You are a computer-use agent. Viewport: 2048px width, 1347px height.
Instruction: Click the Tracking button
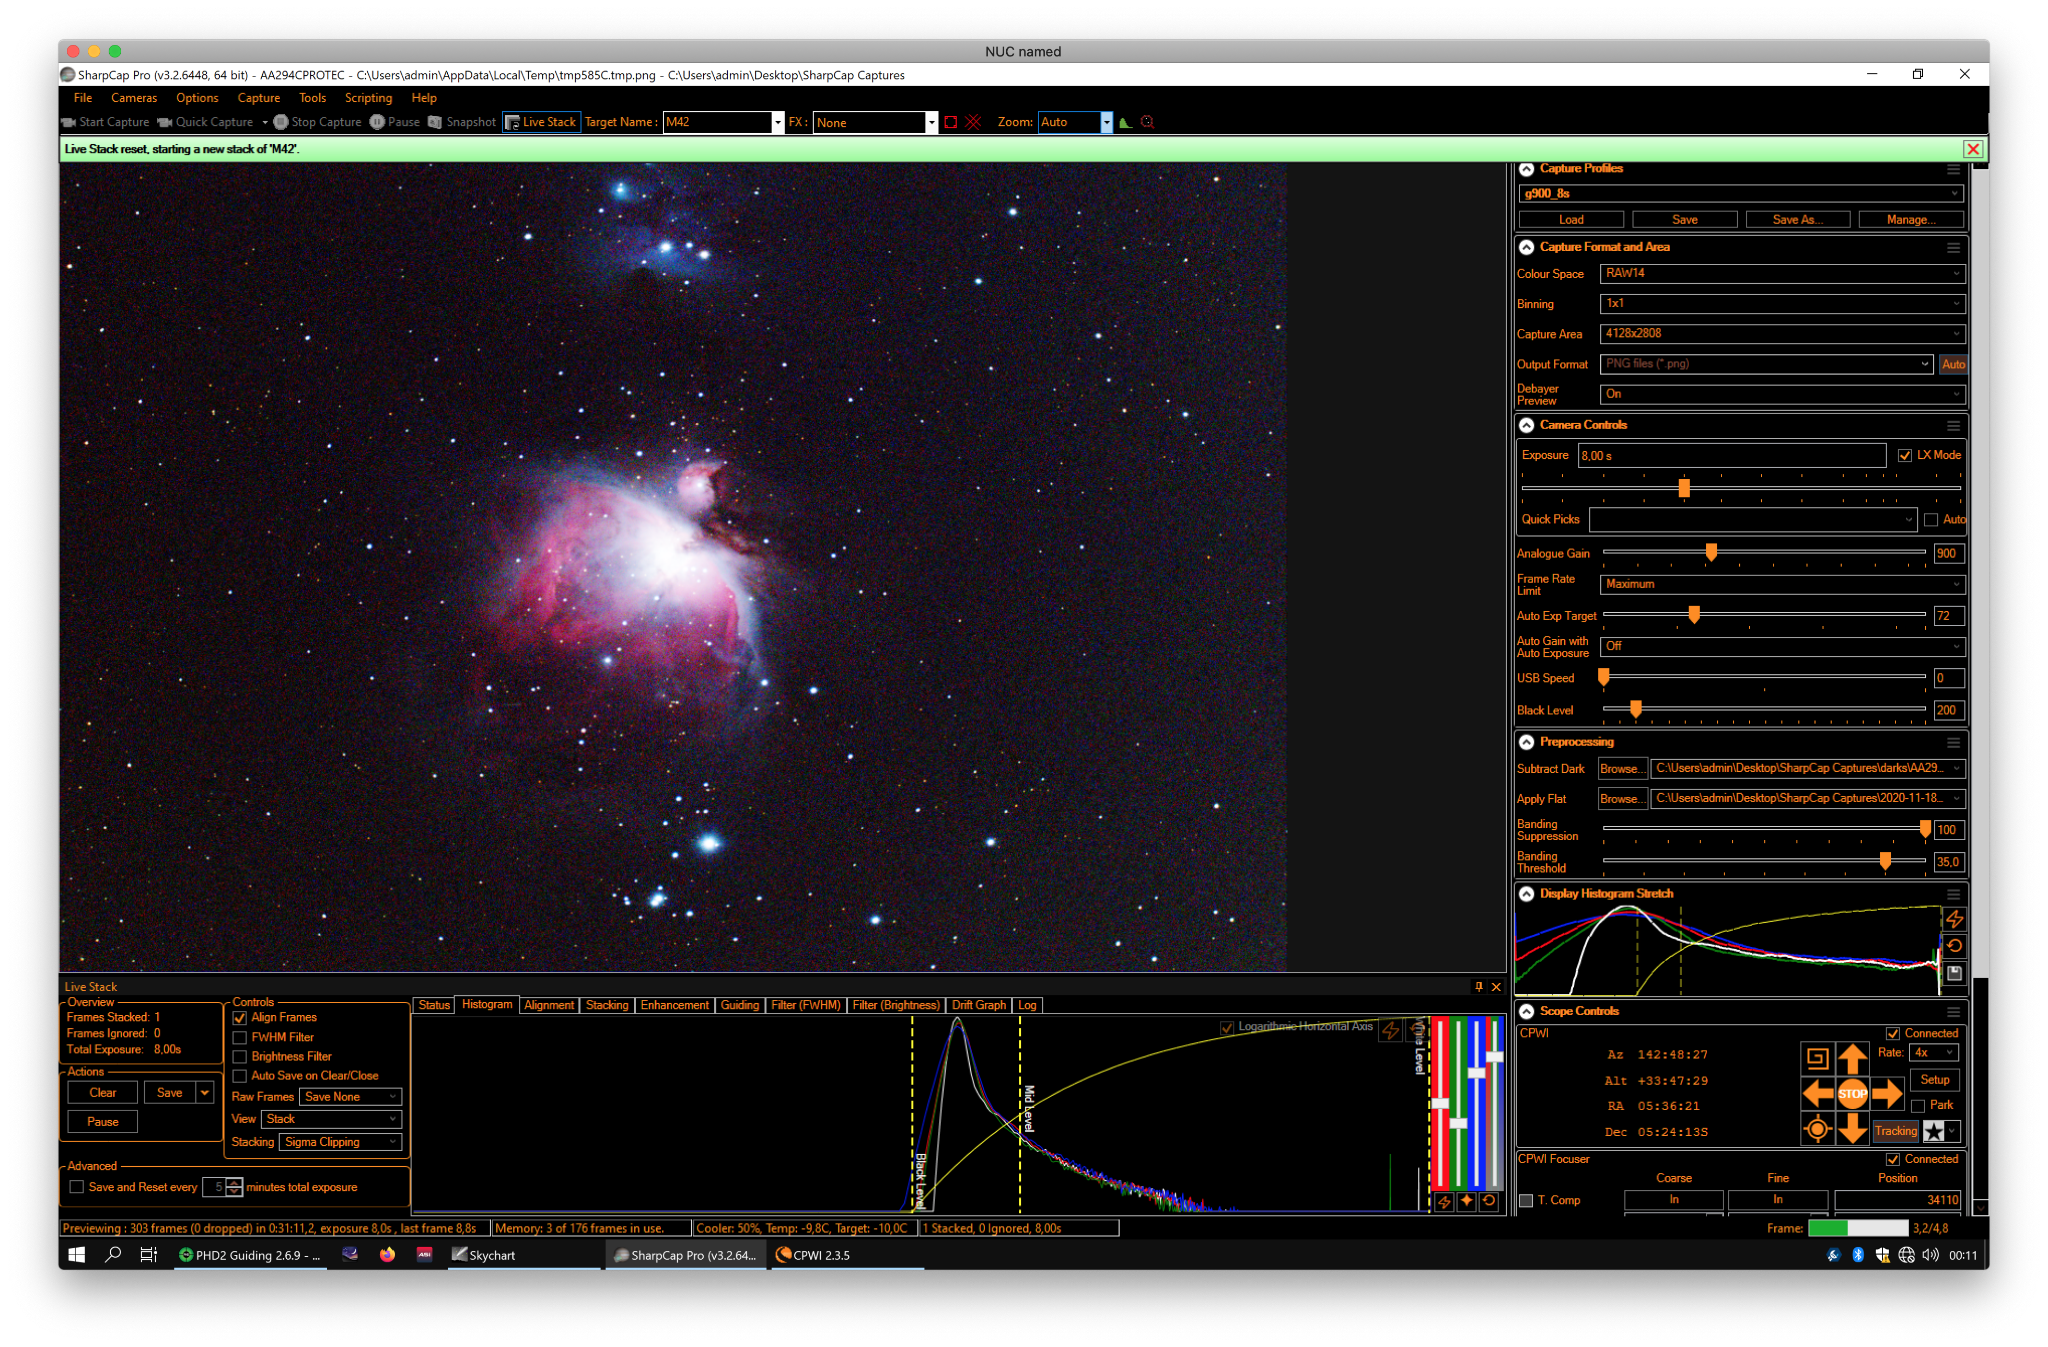(x=1895, y=1131)
